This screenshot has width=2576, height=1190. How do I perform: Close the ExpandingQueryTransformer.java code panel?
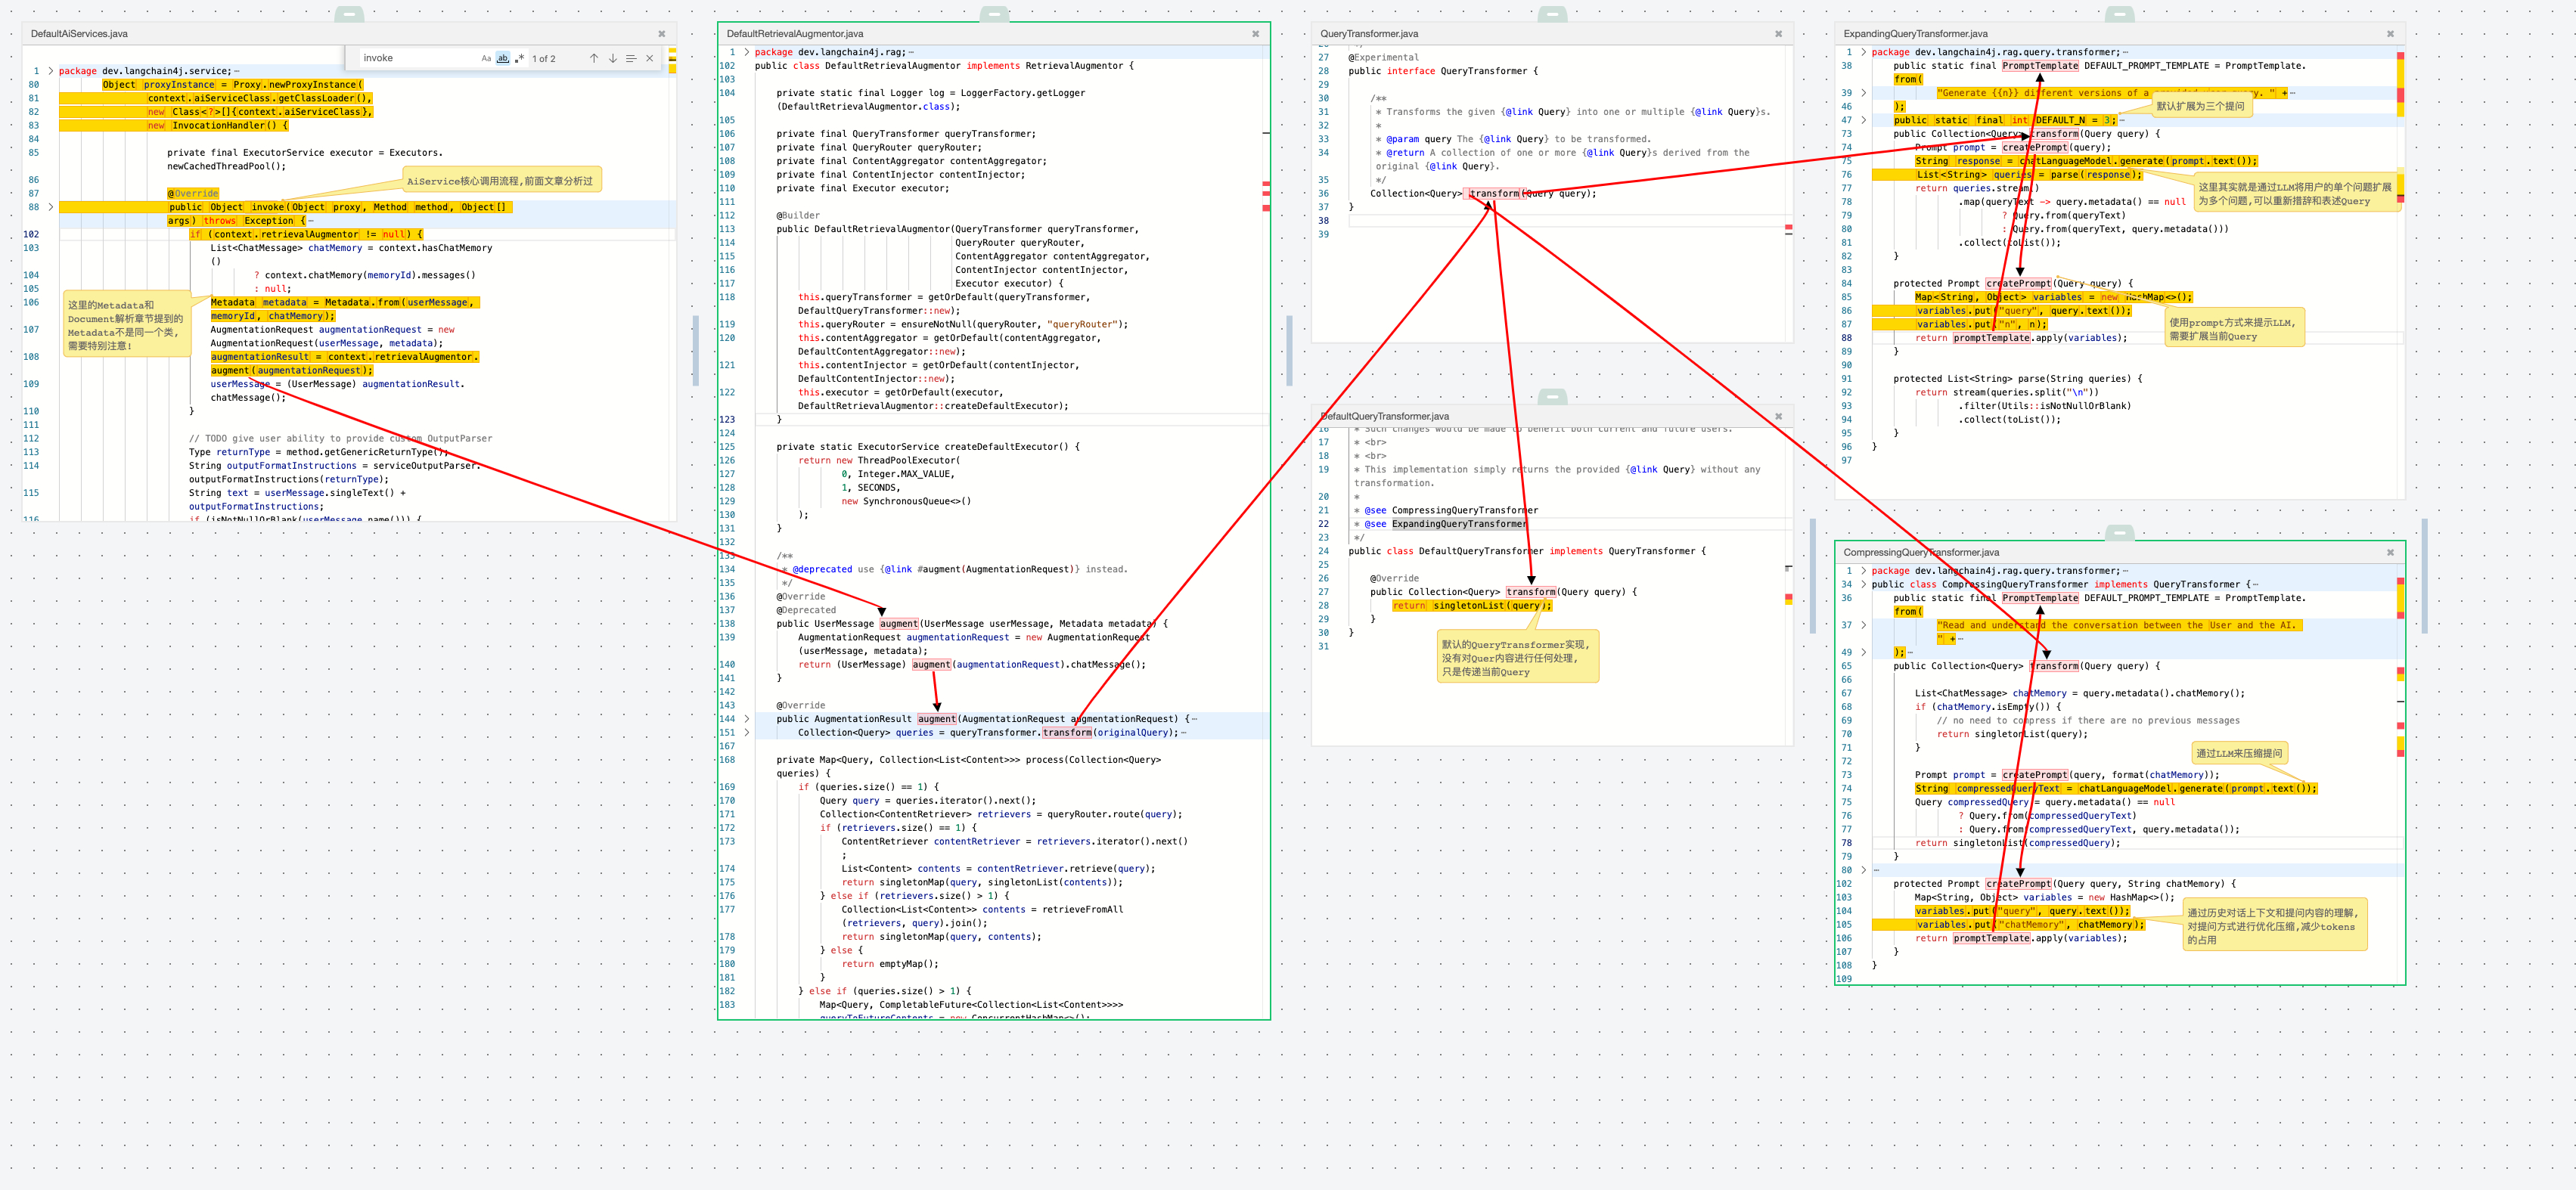(x=2391, y=34)
